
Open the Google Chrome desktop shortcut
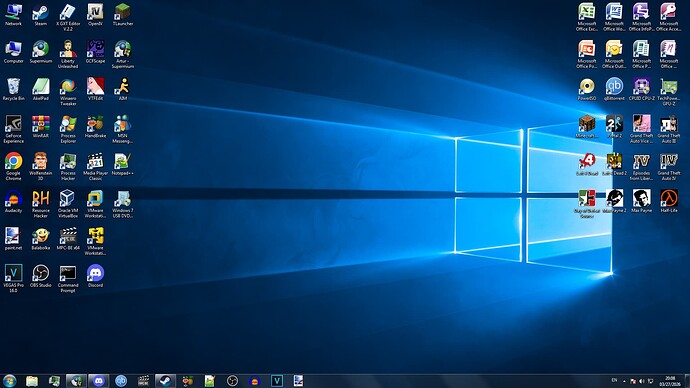[14, 167]
